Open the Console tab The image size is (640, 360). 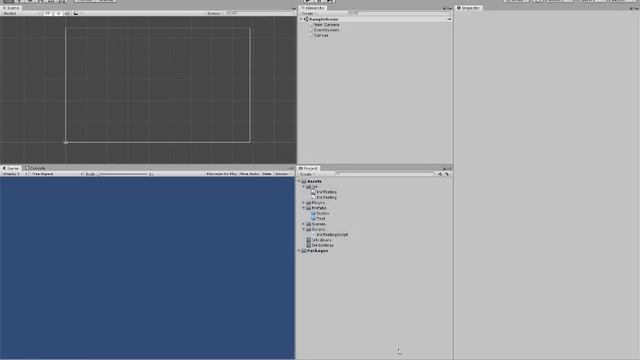(x=36, y=168)
